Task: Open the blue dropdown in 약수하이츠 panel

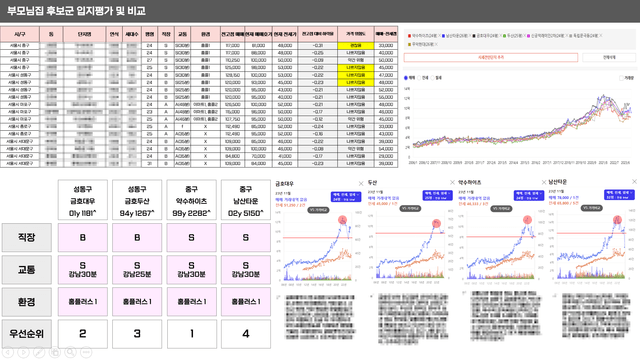Action: pyautogui.click(x=529, y=196)
